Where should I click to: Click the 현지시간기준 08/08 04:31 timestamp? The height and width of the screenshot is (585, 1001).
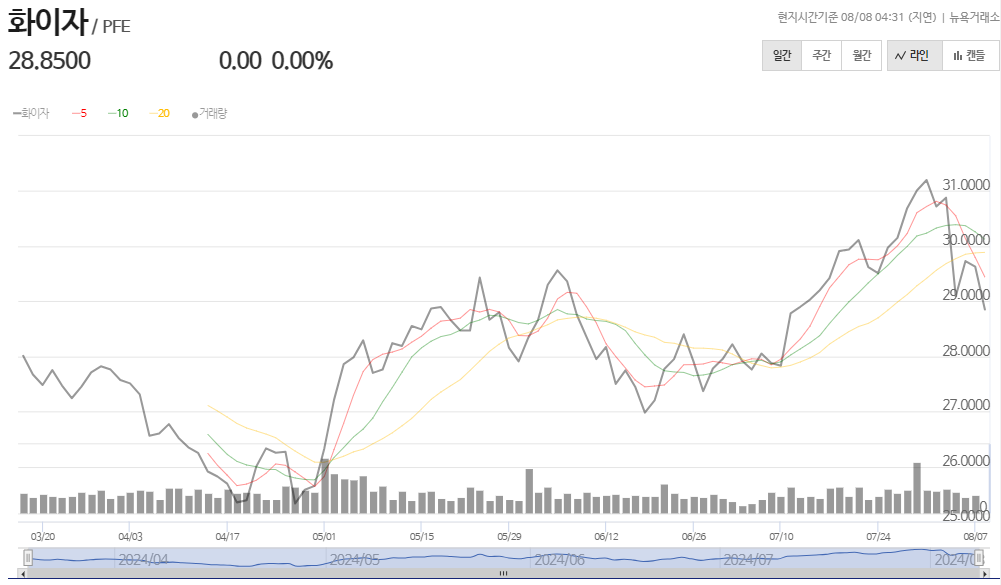(x=841, y=17)
